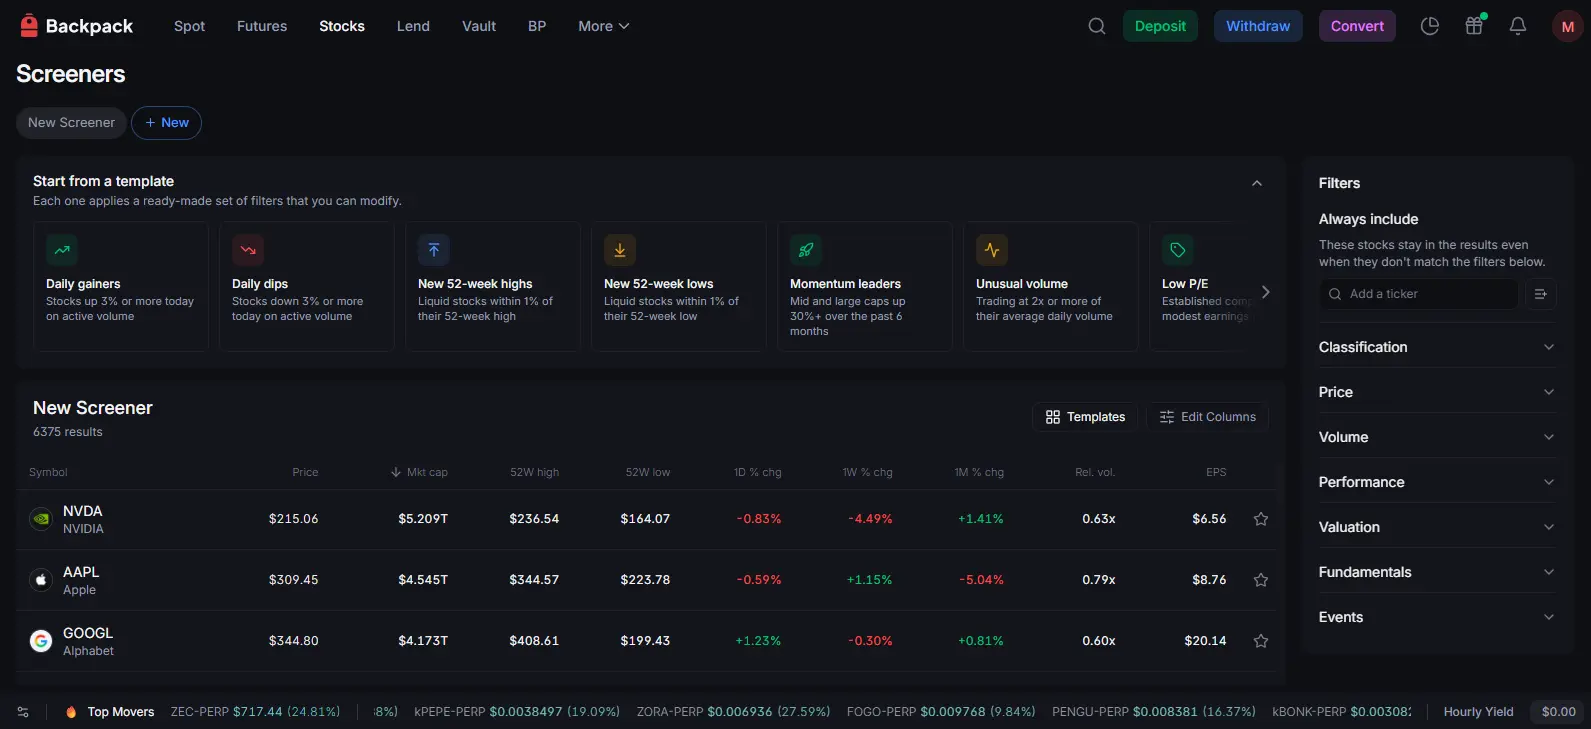
Task: Sort by the 1D % chg column
Action: [x=758, y=472]
